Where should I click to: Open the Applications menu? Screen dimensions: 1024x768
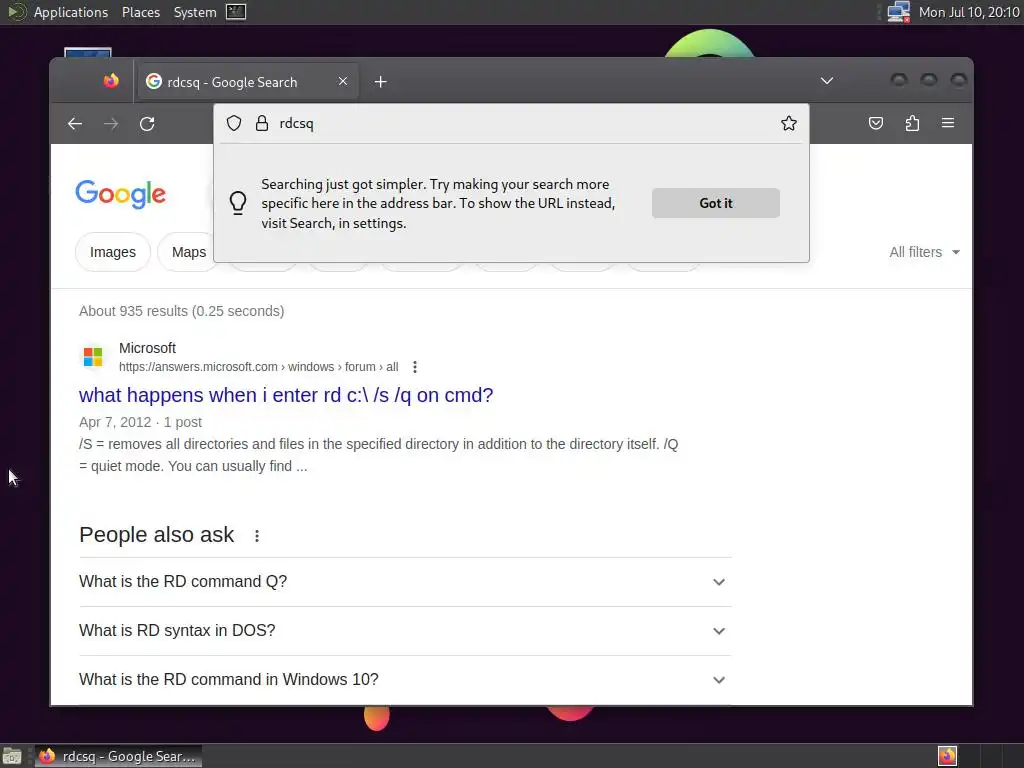[71, 12]
